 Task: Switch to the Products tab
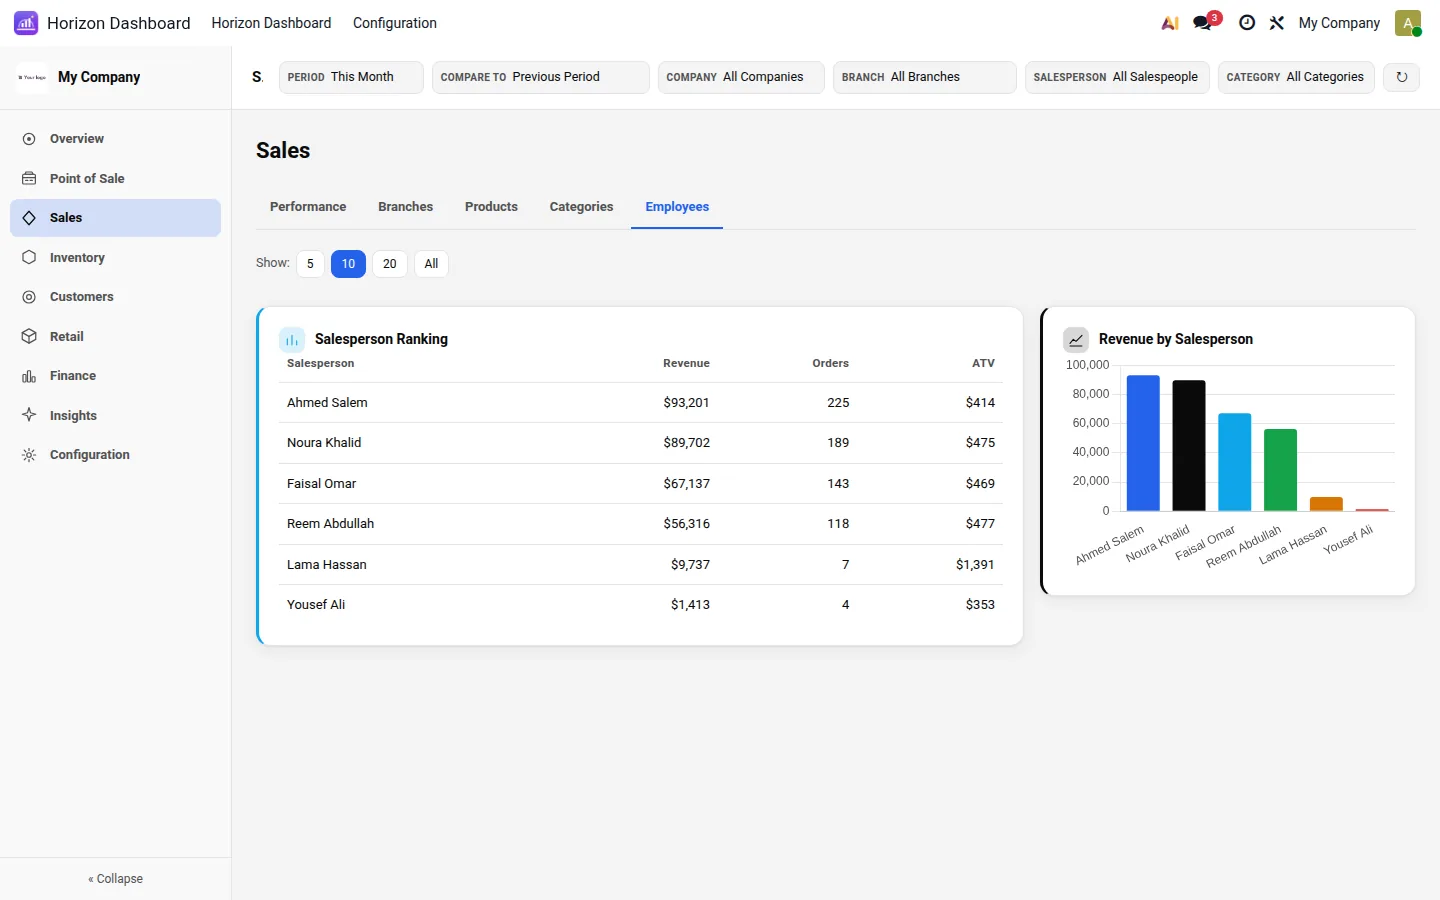491,207
